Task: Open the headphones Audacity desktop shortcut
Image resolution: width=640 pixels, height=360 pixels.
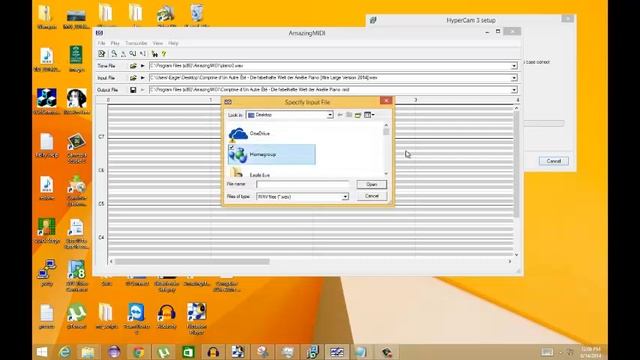Action: (x=167, y=316)
